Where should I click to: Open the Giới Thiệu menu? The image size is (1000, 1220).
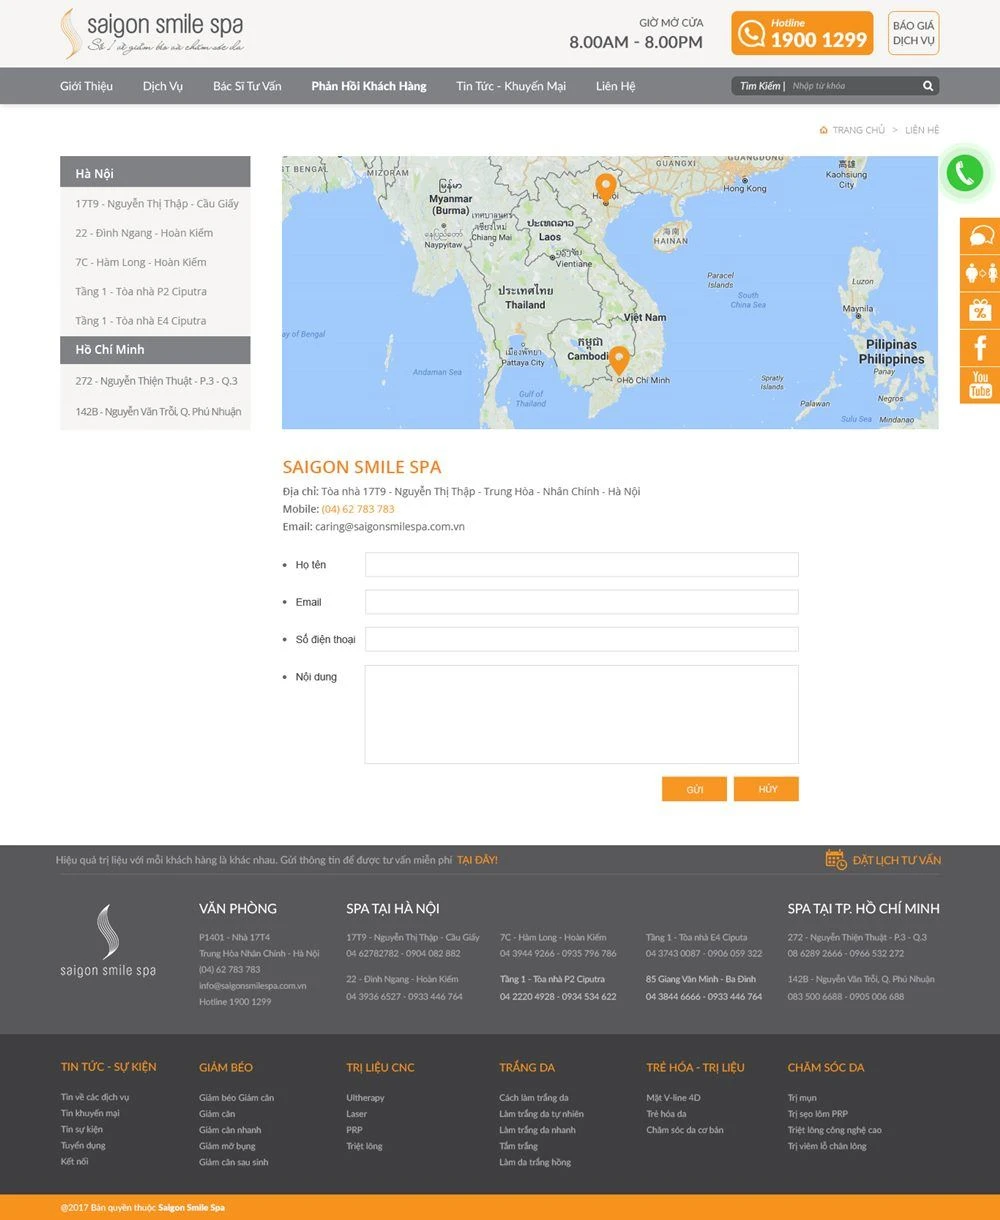86,86
